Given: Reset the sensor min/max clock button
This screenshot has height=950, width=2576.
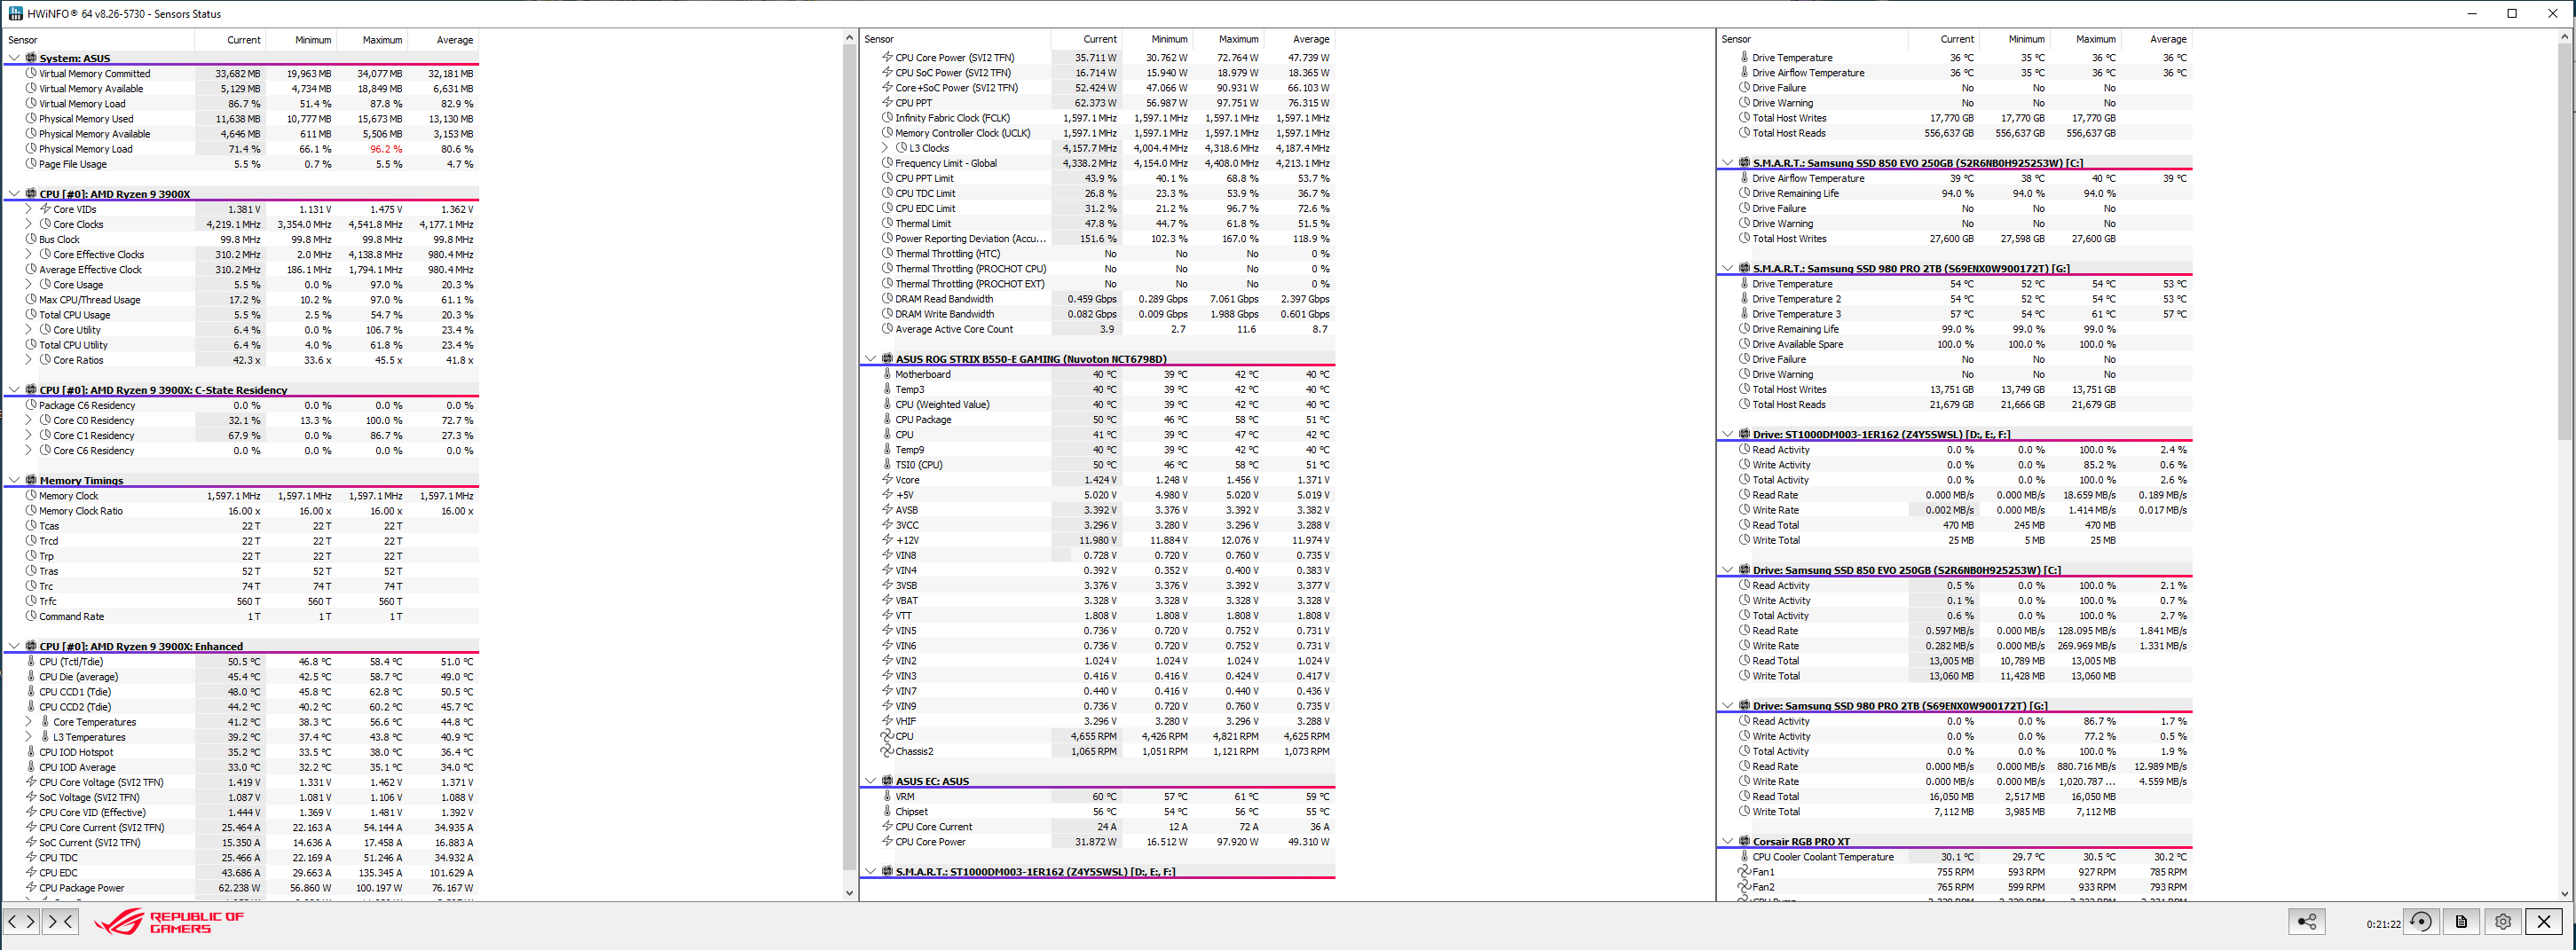Looking at the screenshot, I should tap(2421, 922).
